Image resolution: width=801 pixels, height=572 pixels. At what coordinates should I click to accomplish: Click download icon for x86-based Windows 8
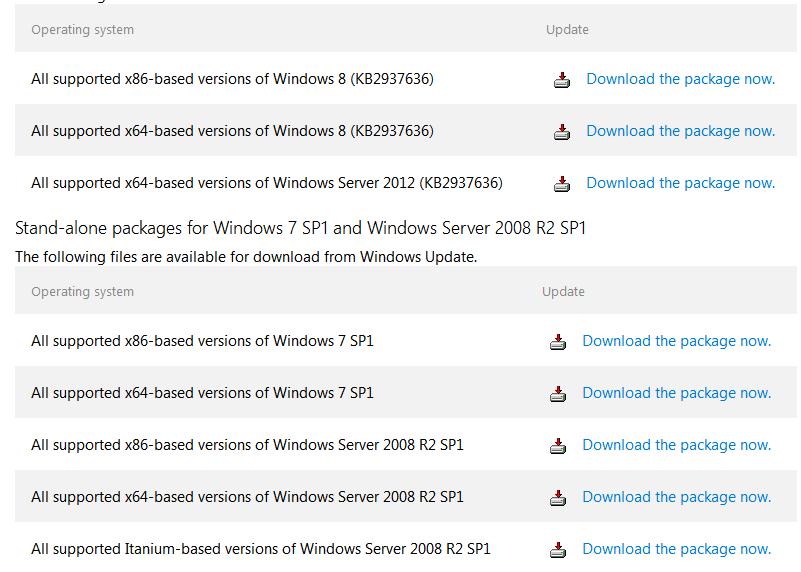pyautogui.click(x=562, y=80)
